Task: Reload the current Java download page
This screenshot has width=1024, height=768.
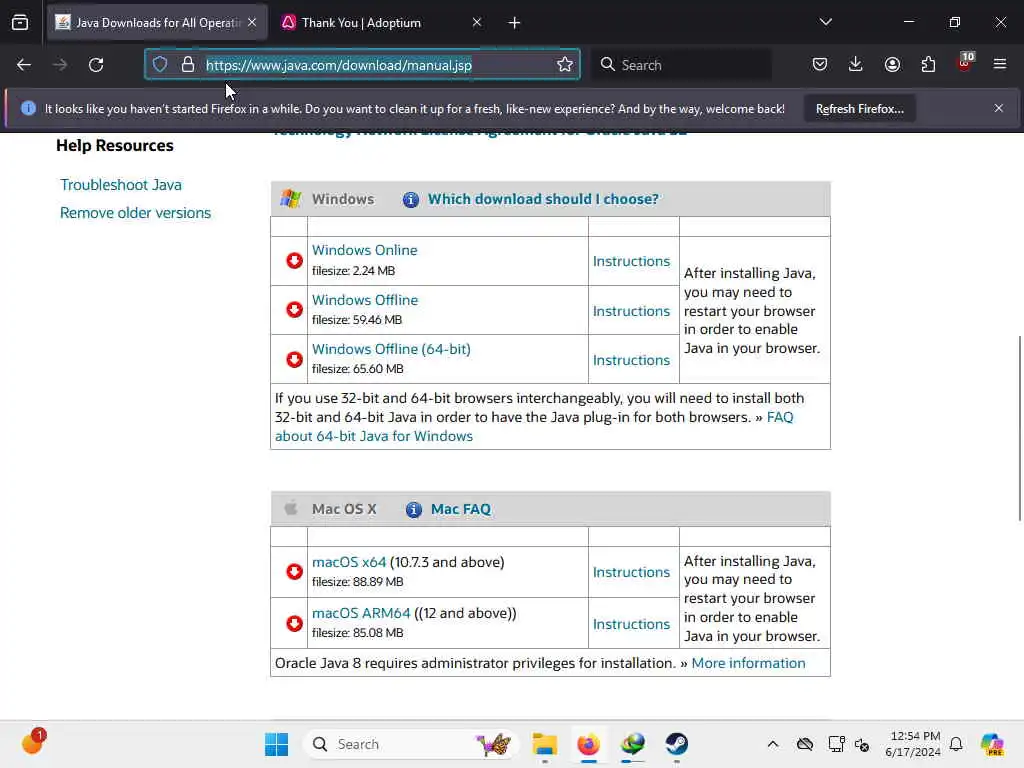Action: coord(96,65)
